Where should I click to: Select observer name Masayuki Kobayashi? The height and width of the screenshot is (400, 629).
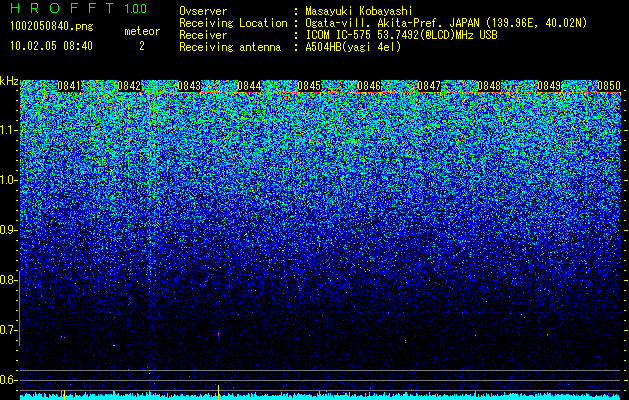click(359, 11)
